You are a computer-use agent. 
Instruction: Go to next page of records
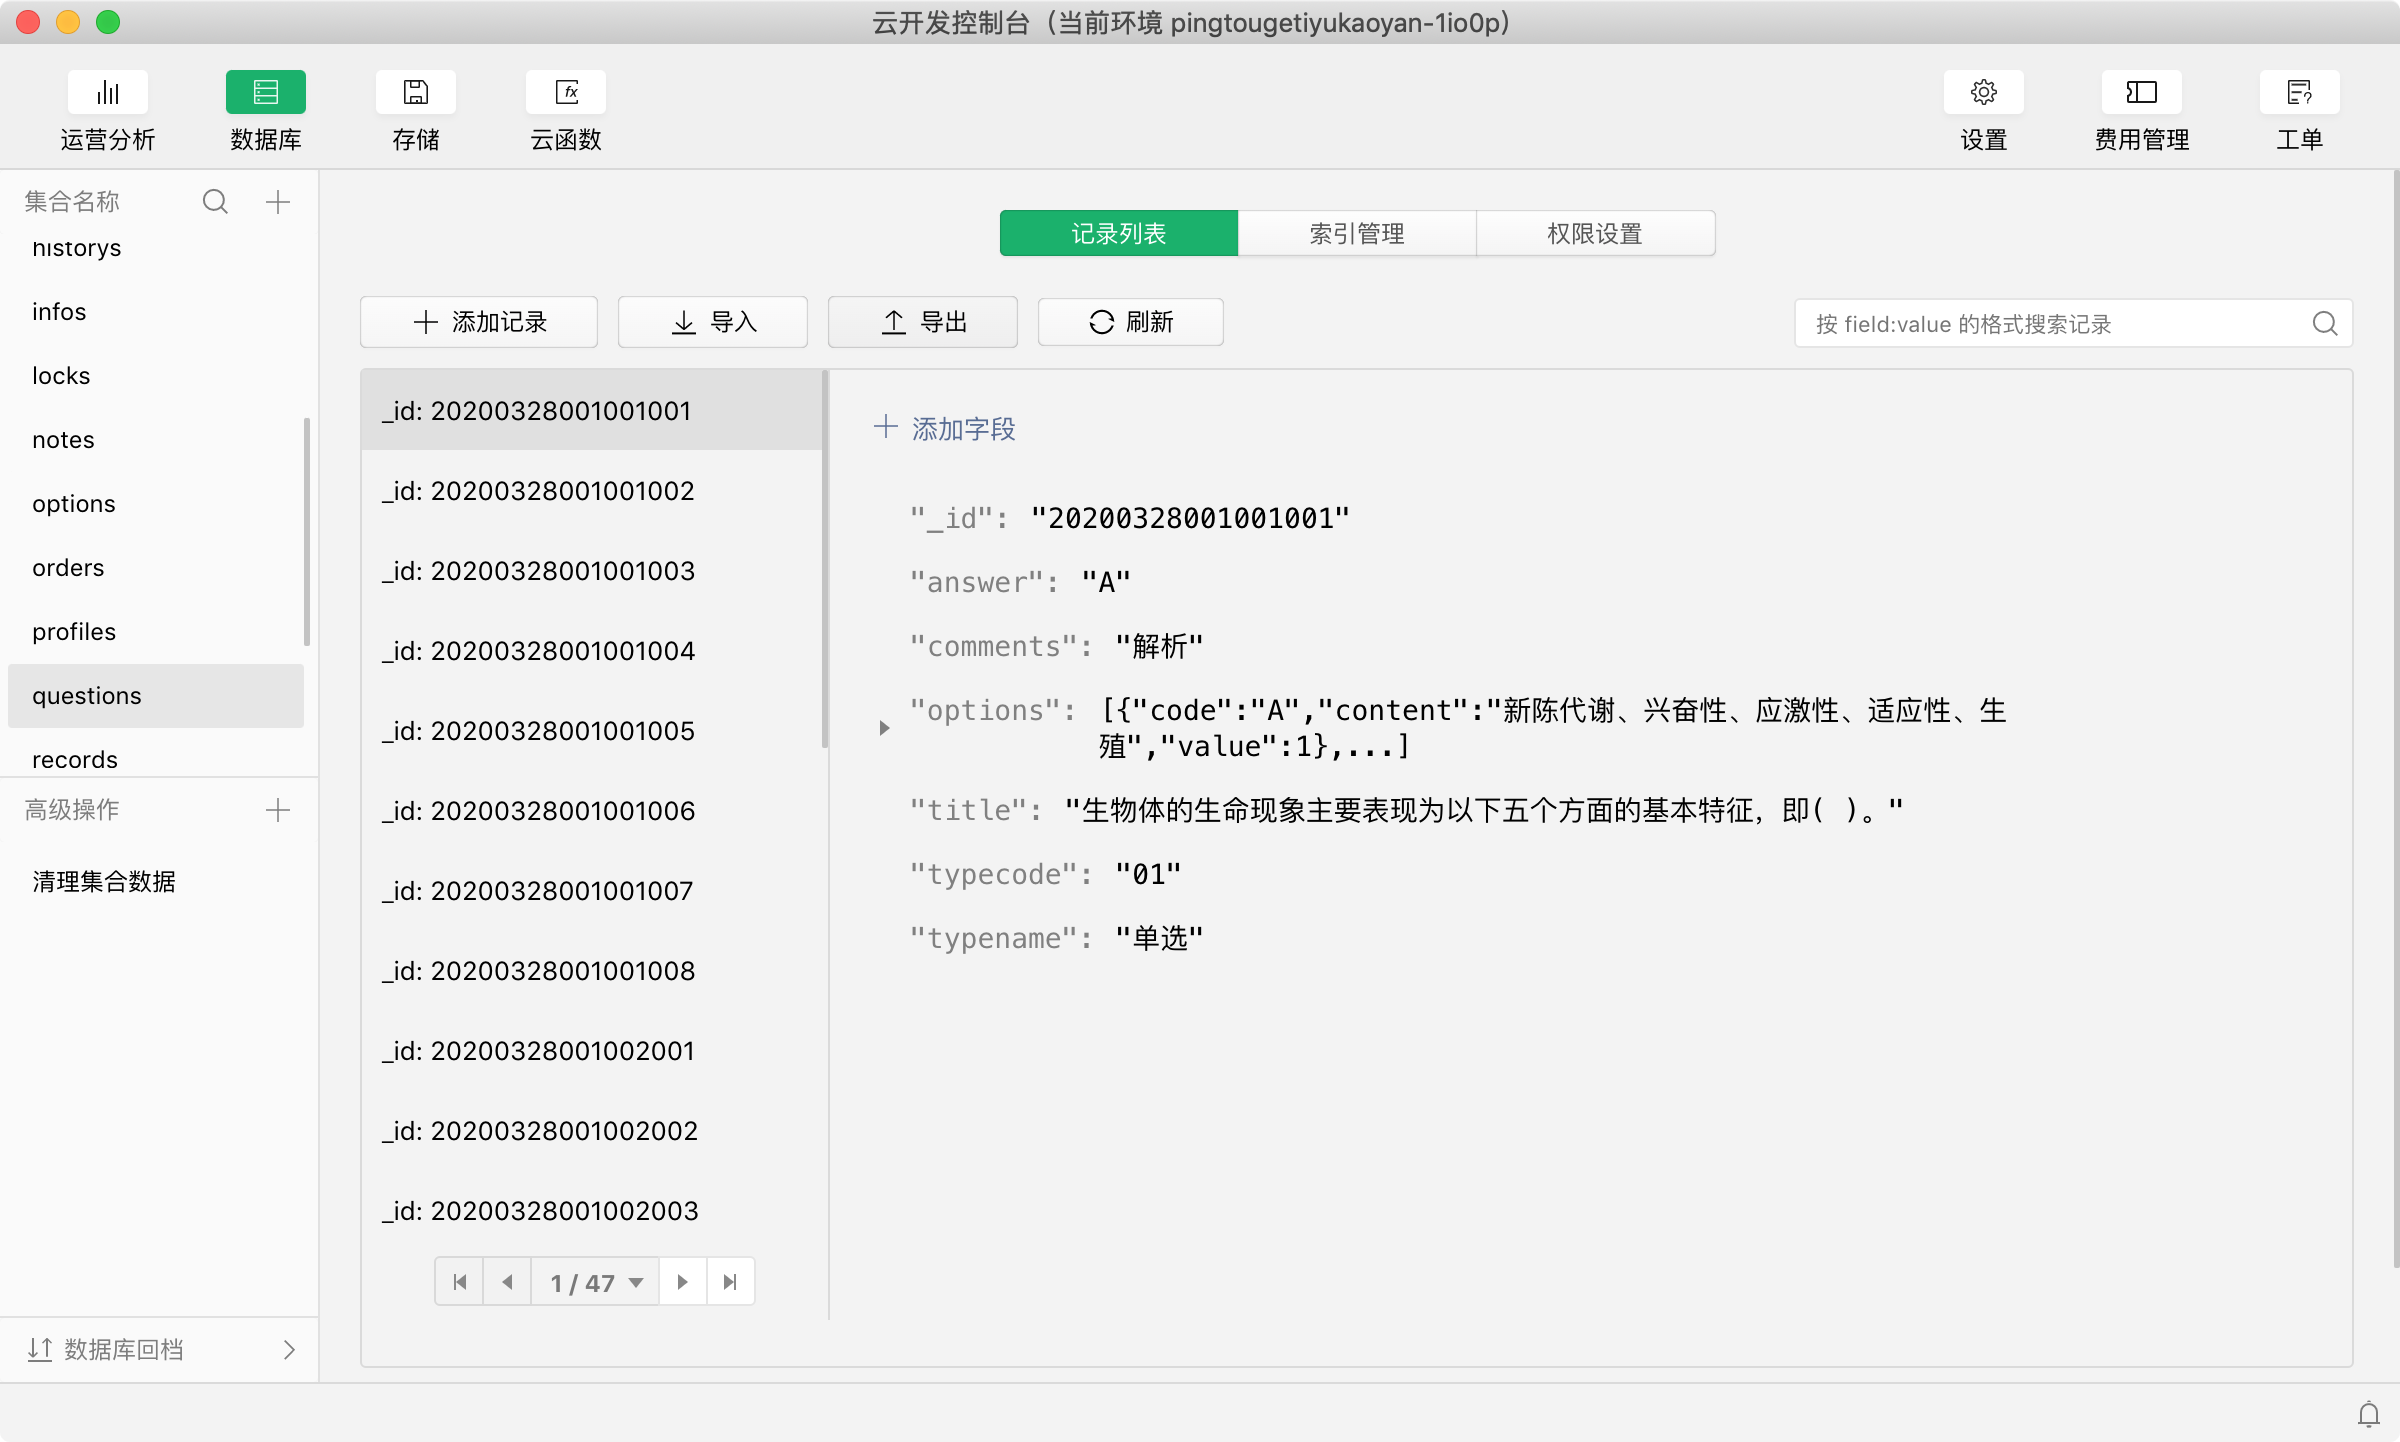[683, 1282]
